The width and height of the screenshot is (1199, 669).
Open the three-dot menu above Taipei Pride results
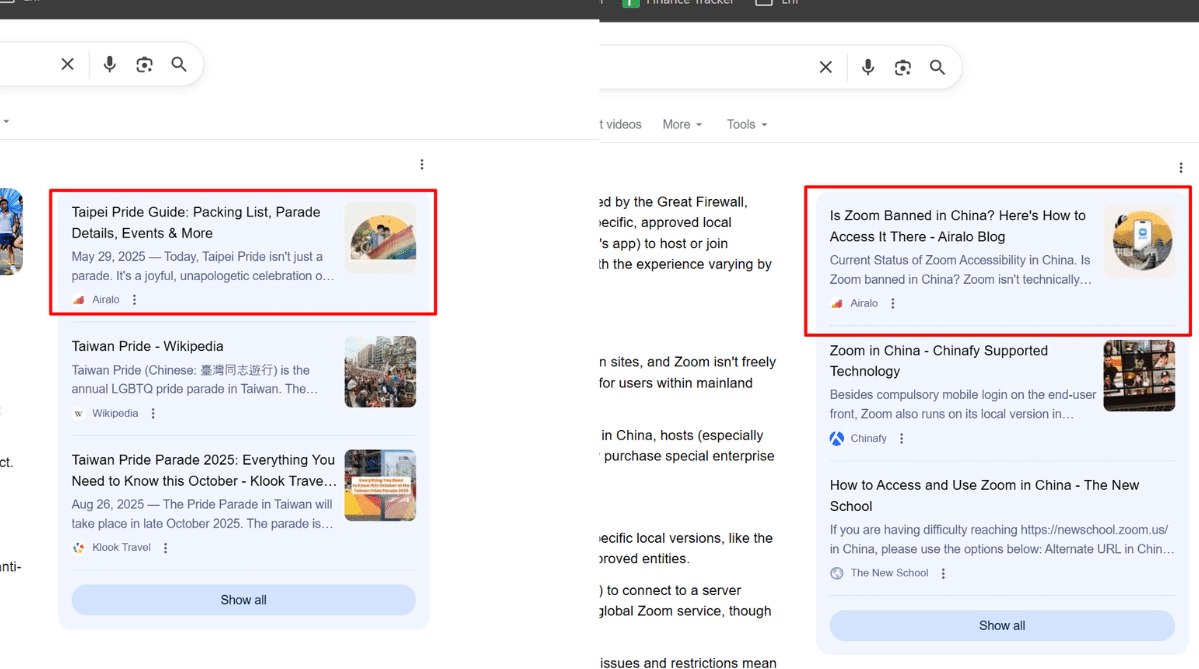[x=422, y=164]
